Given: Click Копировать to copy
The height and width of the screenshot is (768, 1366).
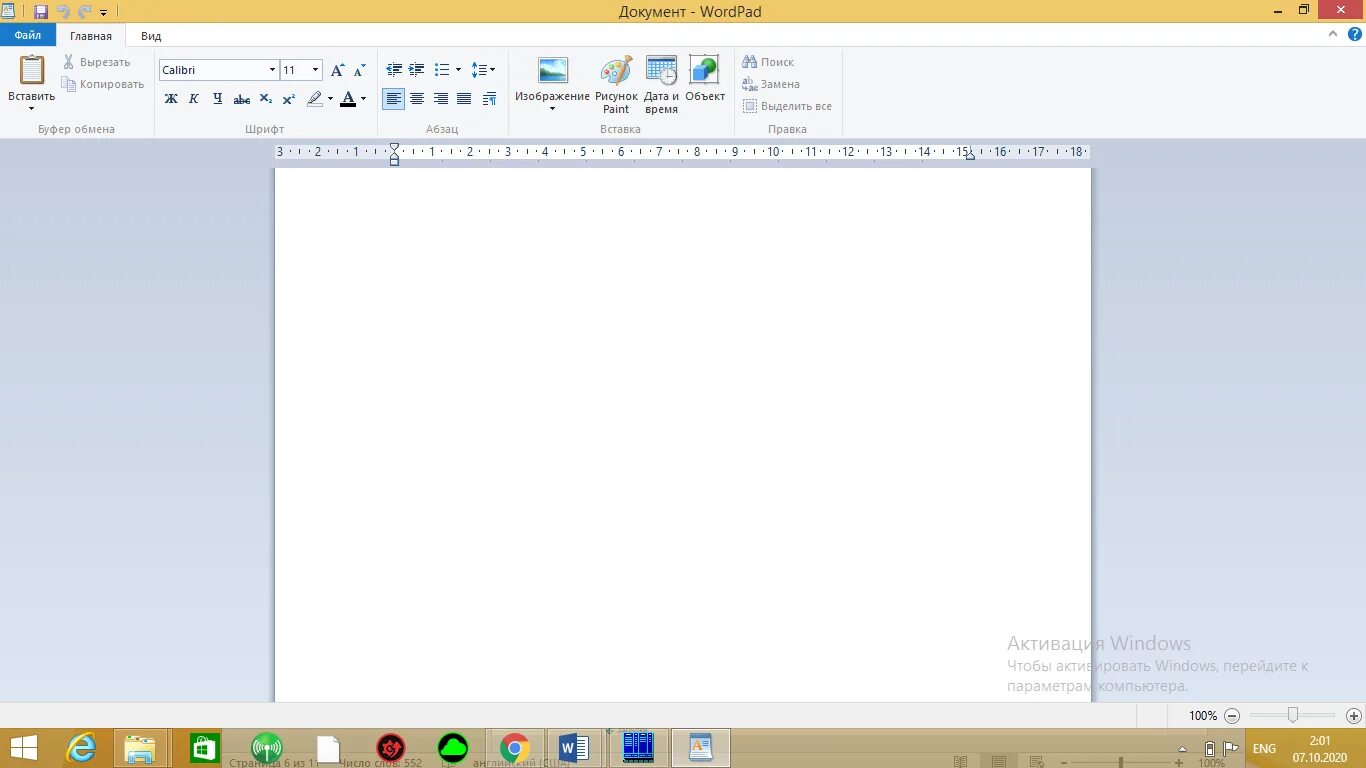Looking at the screenshot, I should pyautogui.click(x=103, y=84).
